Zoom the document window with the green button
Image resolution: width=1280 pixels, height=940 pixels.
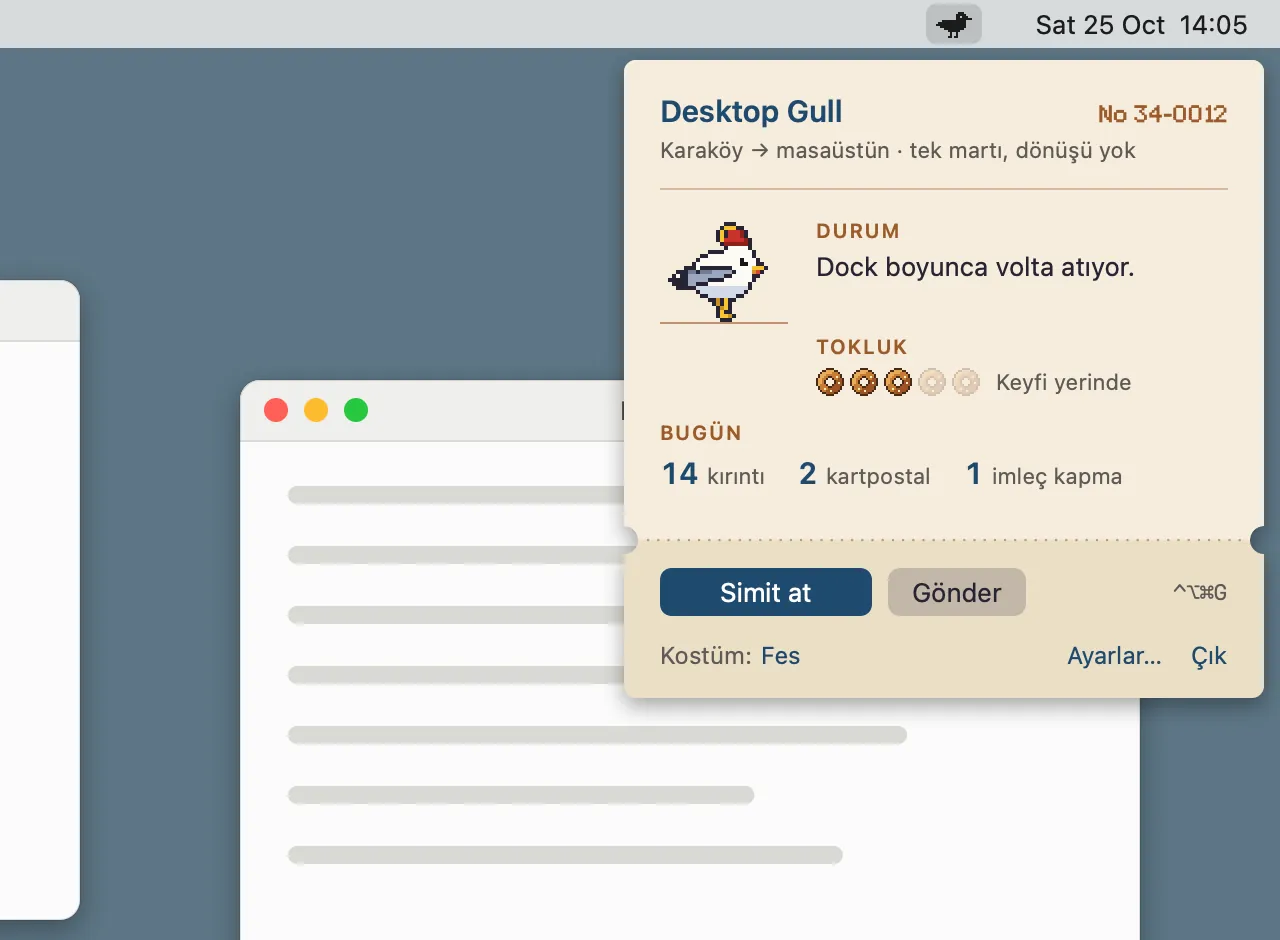(356, 410)
